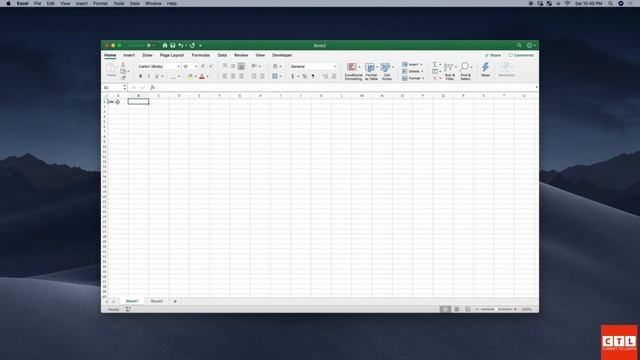Viewport: 640px width, 360px height.
Task: Click the AutoSum sigma icon
Action: (x=435, y=64)
